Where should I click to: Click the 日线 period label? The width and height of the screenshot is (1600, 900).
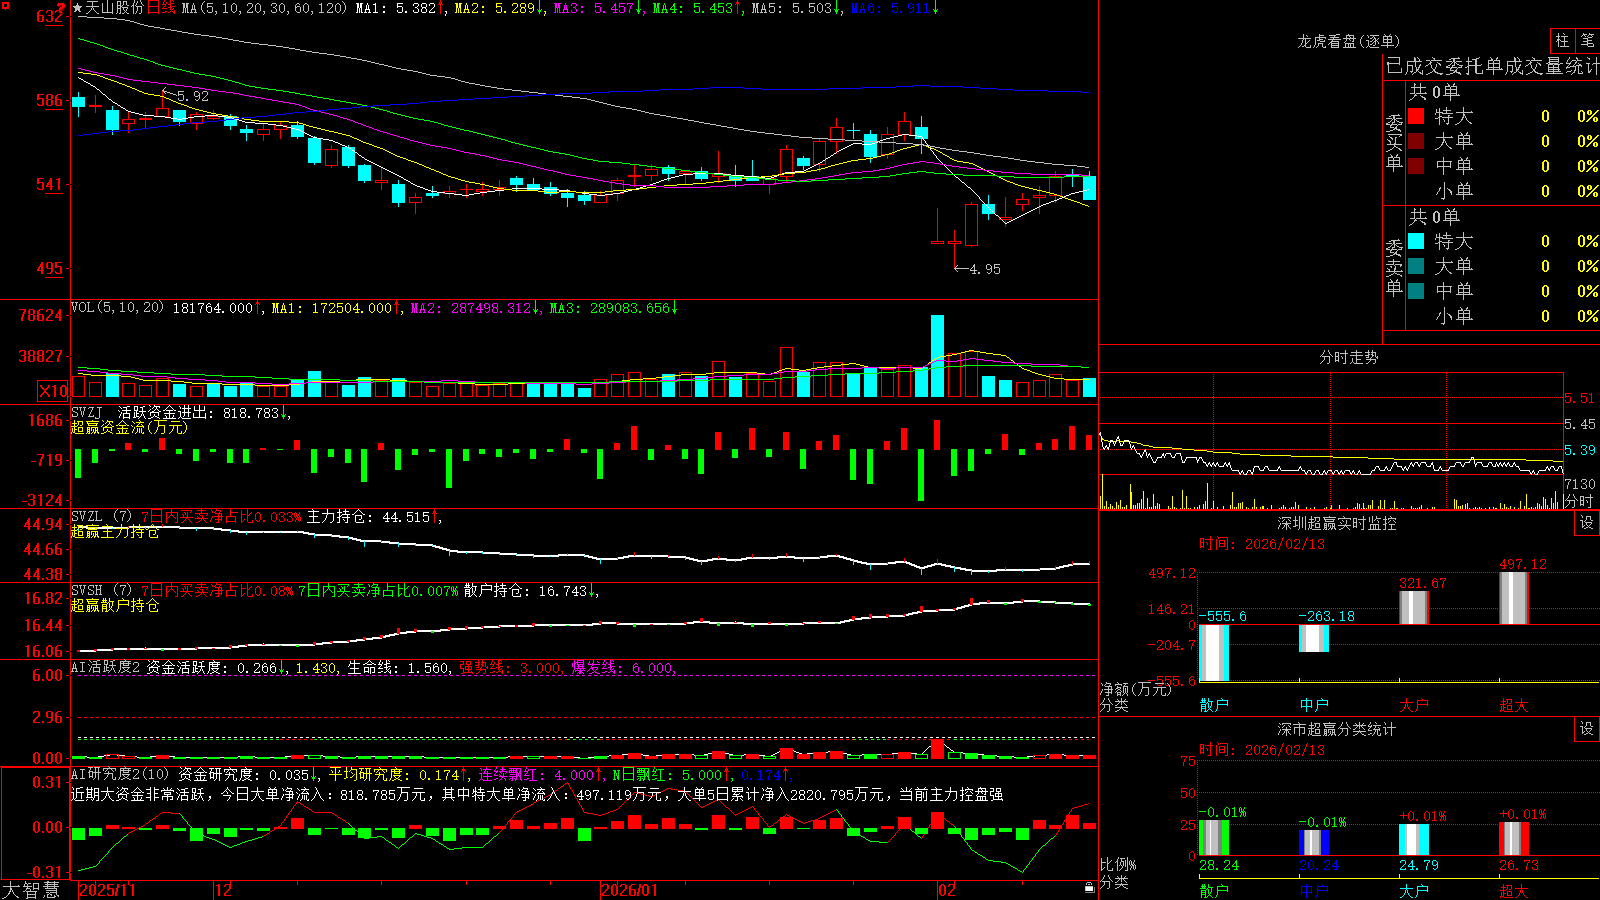point(161,8)
